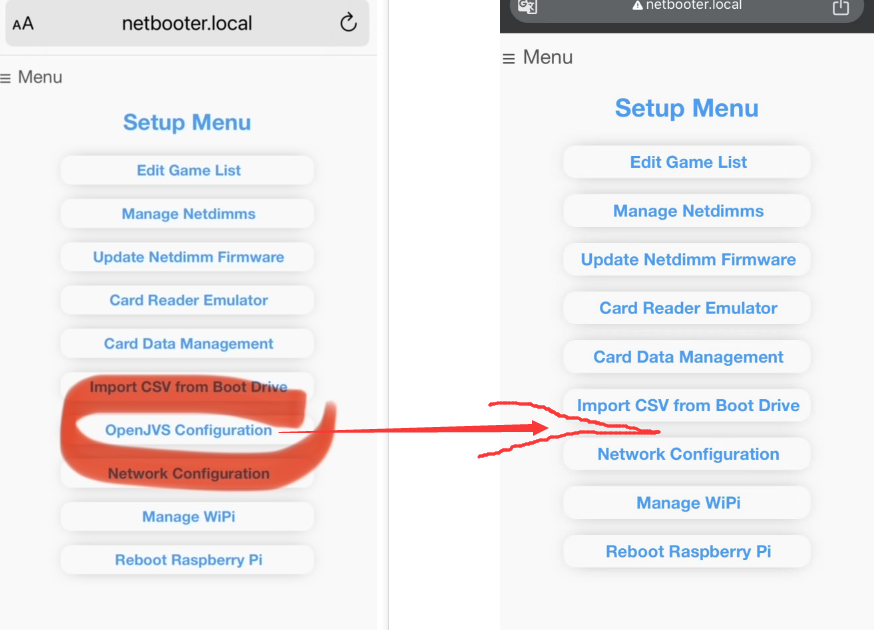Open Manage WiPi in left menu
Image resolution: width=877 pixels, height=630 pixels.
point(187,516)
